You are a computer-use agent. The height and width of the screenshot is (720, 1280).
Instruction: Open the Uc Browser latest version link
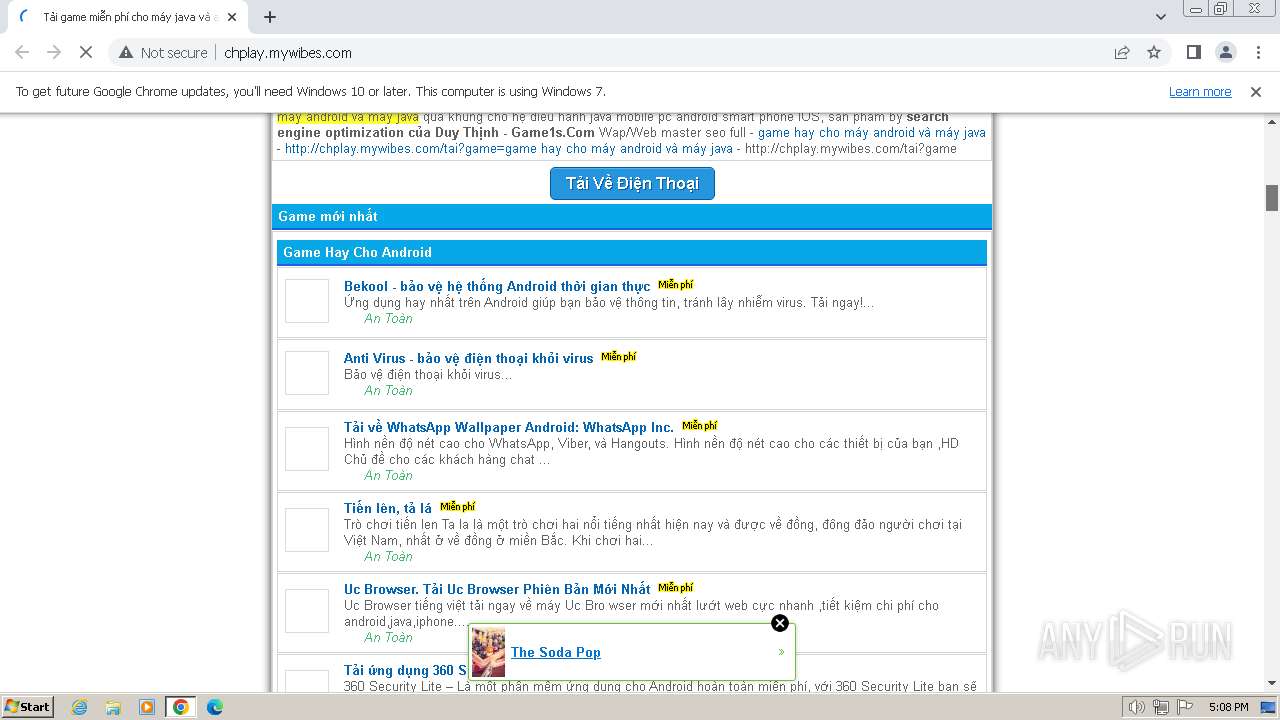coord(497,589)
